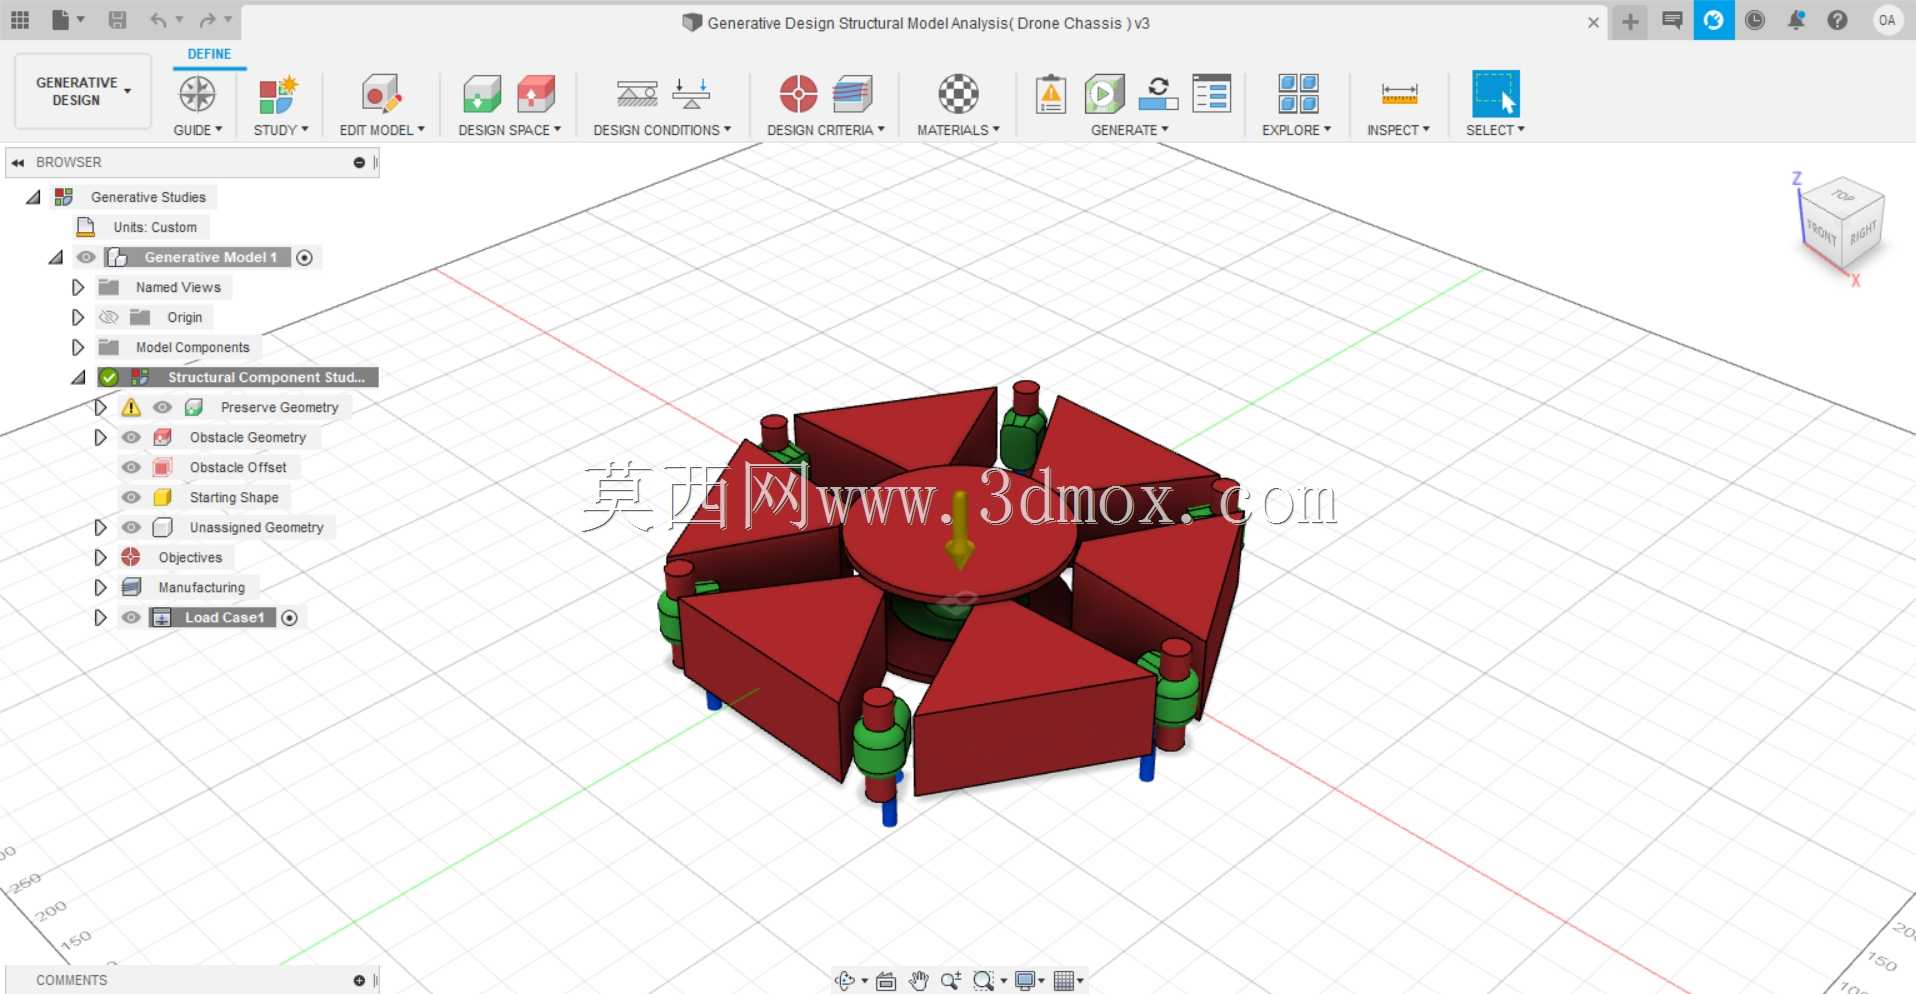This screenshot has height=994, width=1916.
Task: Open the Help question mark icon
Action: pyautogui.click(x=1837, y=20)
